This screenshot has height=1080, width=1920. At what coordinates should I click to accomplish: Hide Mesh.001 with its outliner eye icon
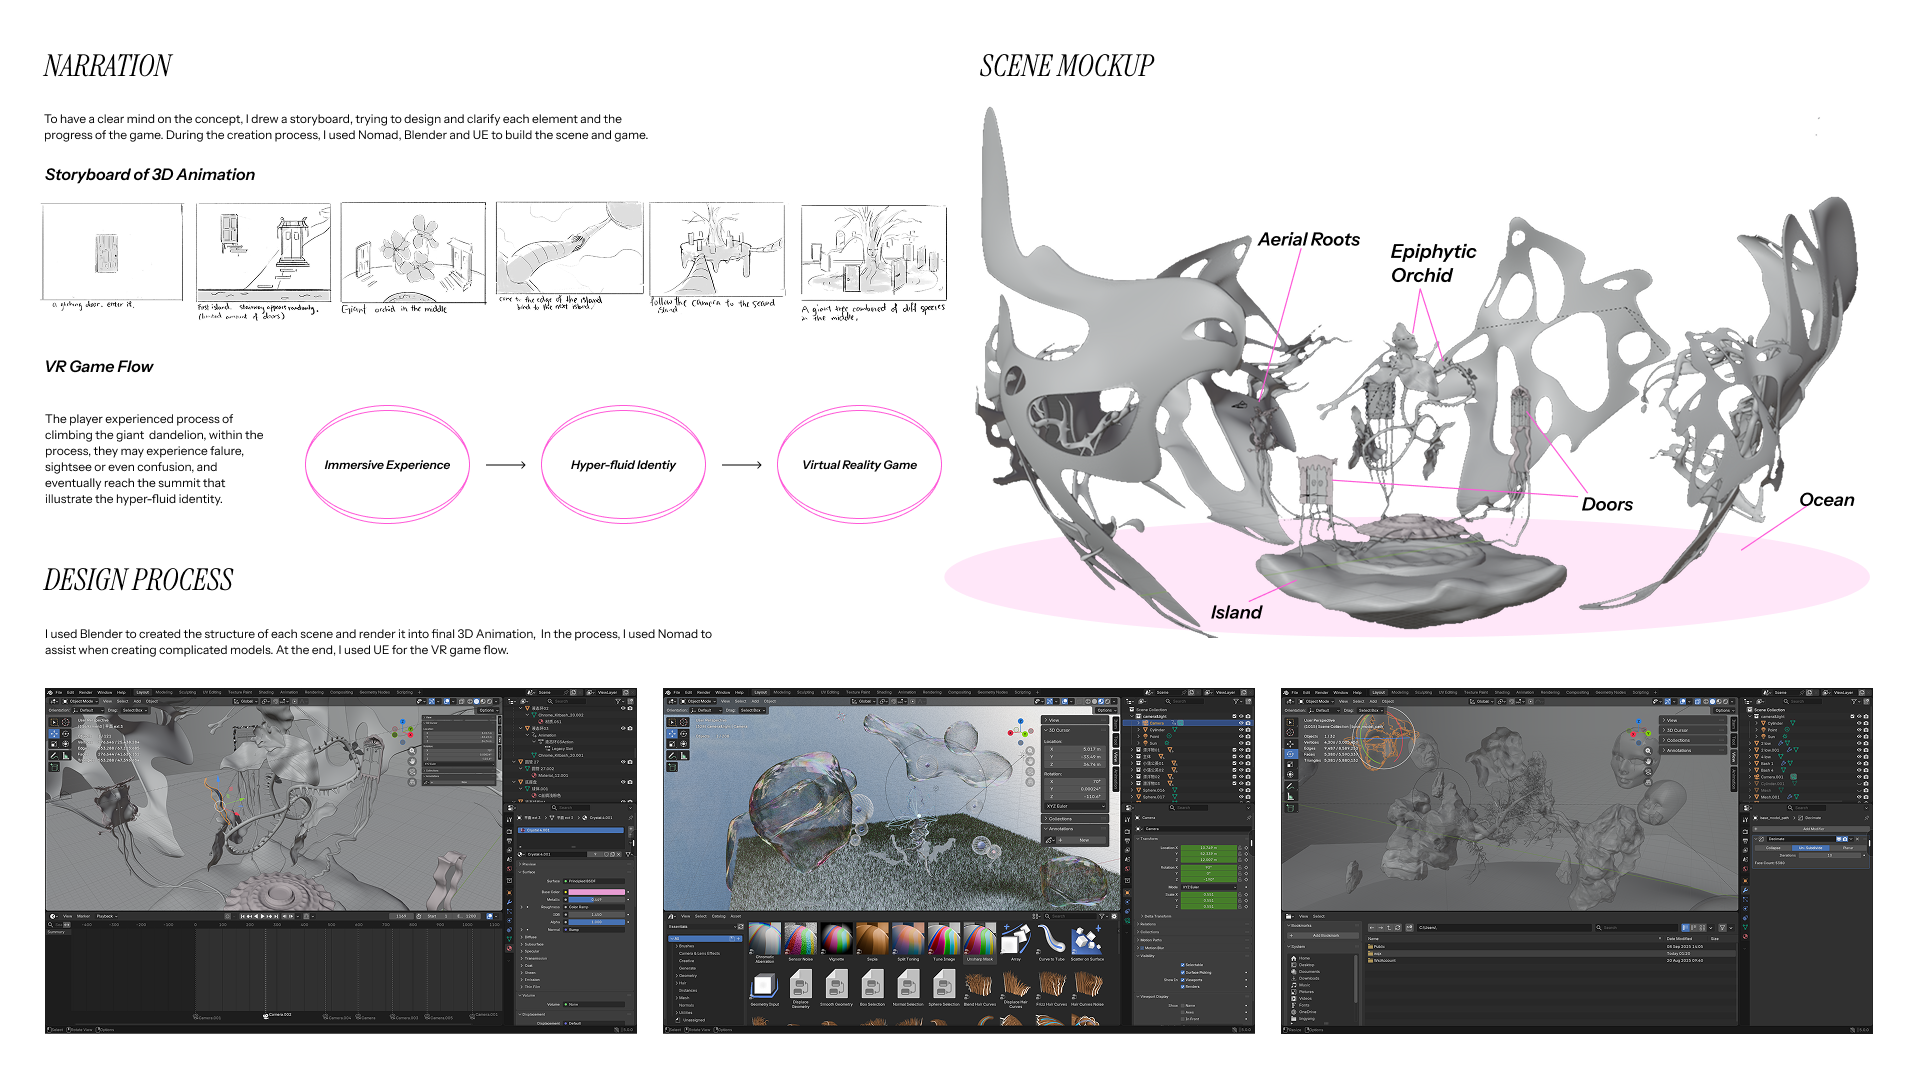(x=1859, y=797)
